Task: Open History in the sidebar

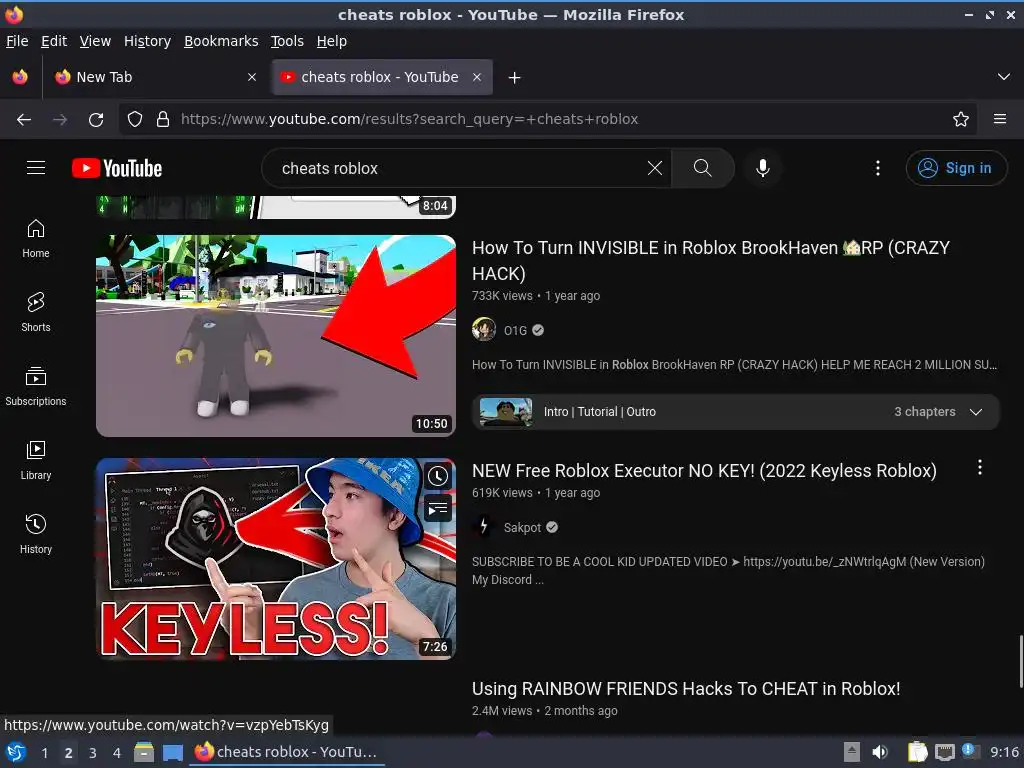Action: (x=36, y=534)
